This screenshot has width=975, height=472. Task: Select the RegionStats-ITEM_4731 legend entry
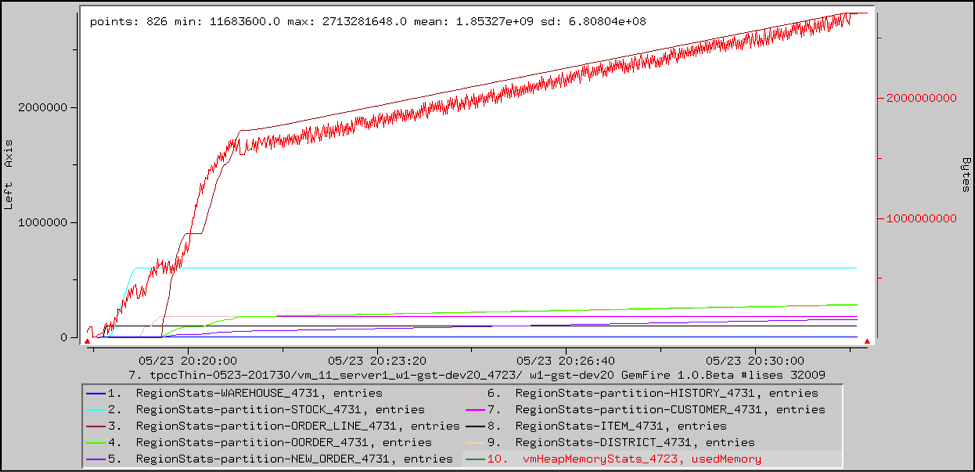tap(638, 425)
